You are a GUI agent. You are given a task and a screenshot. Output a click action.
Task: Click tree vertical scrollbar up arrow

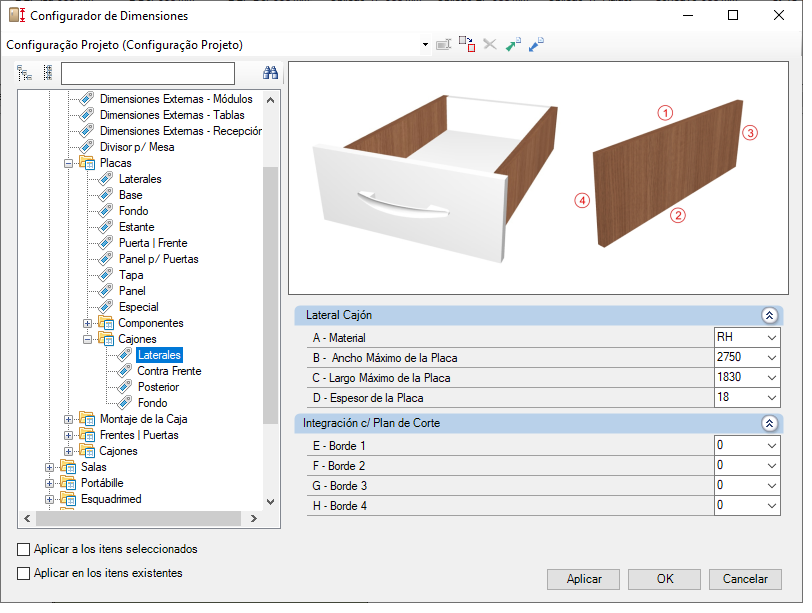270,100
